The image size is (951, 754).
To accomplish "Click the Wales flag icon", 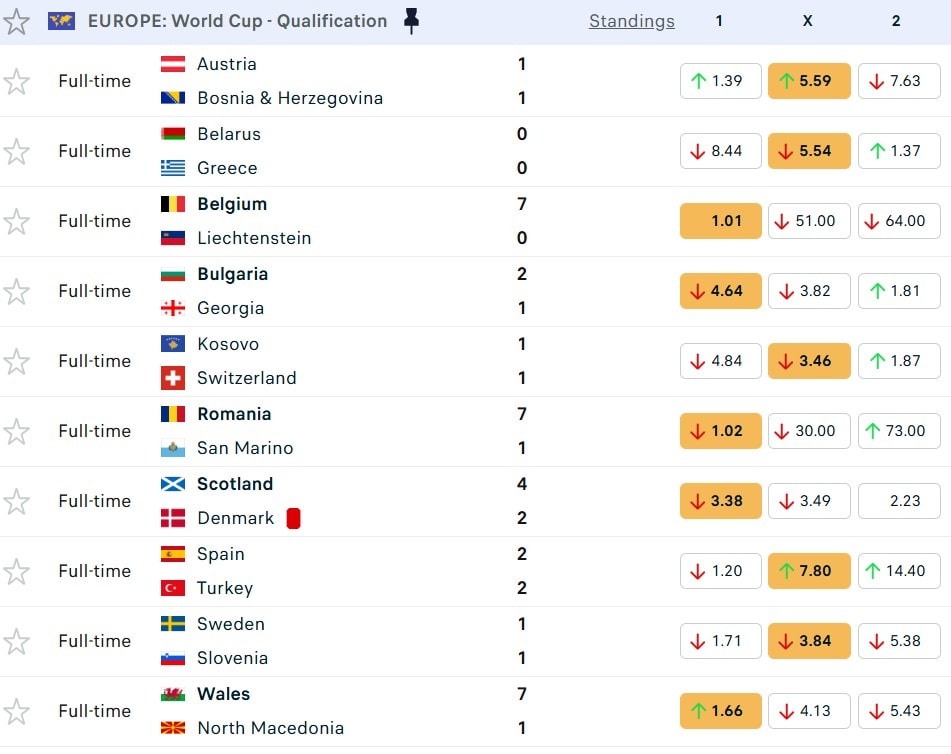I will (173, 694).
